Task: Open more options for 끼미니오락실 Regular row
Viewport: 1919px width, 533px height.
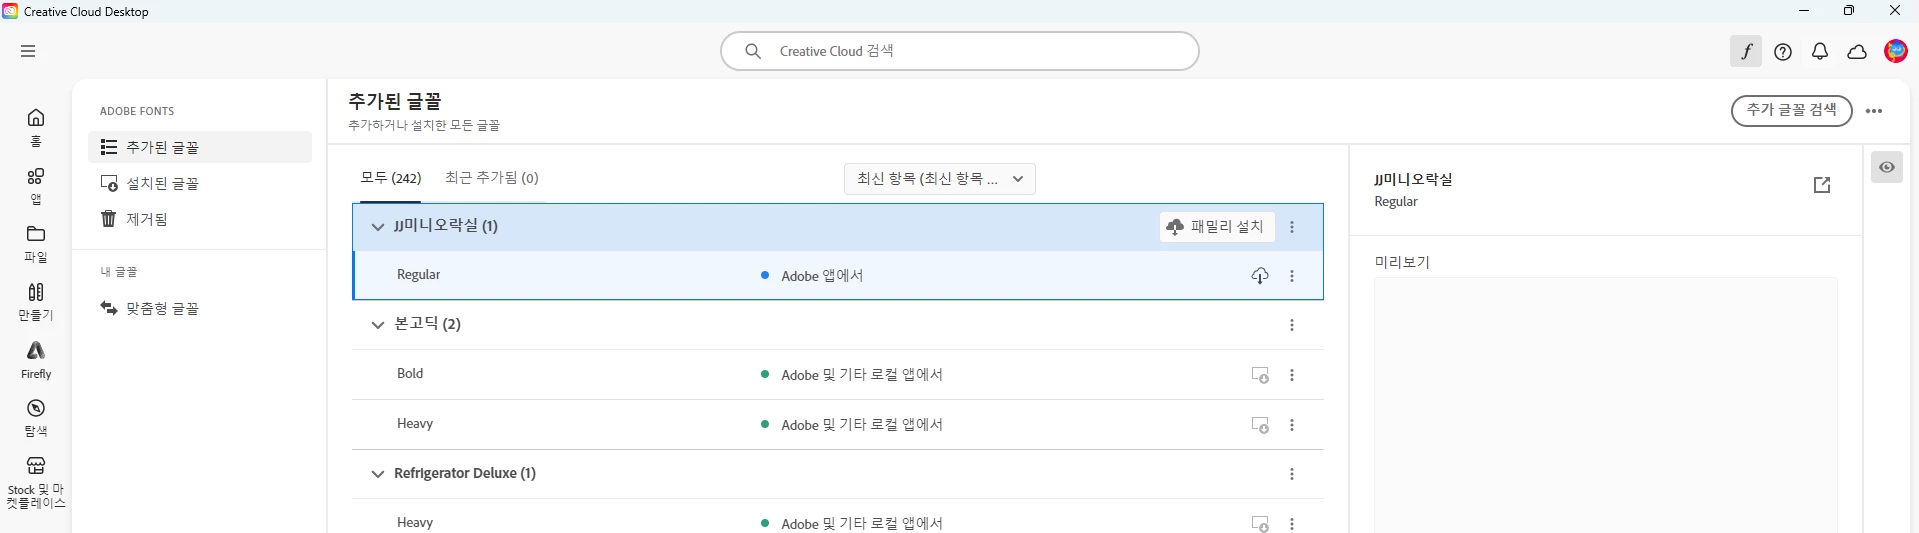Action: (x=1292, y=276)
